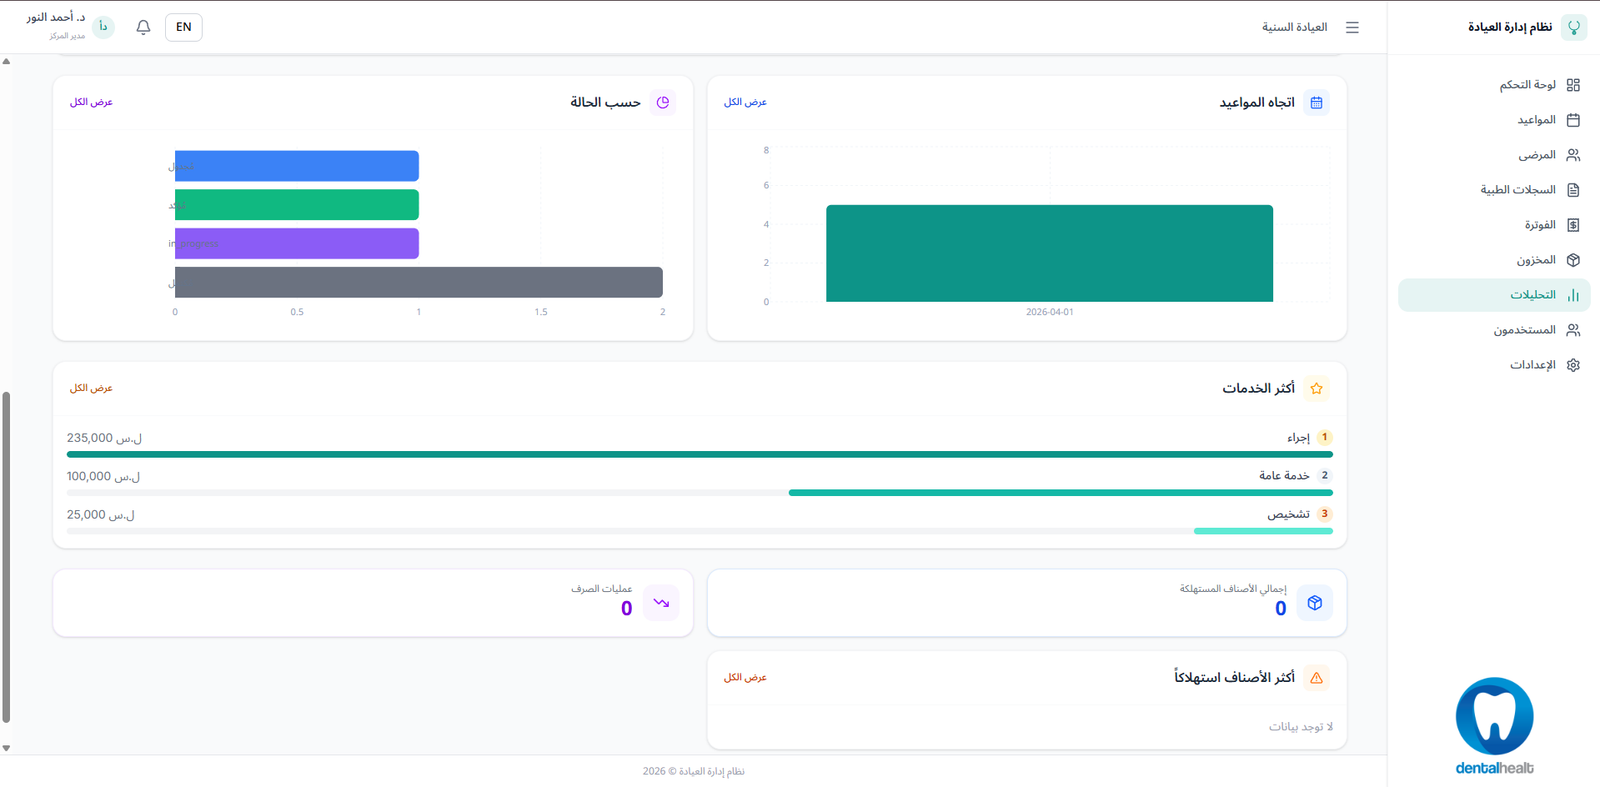This screenshot has width=1600, height=787.
Task: Click عرض الكل in حسب الحالة card
Action: coord(91,102)
